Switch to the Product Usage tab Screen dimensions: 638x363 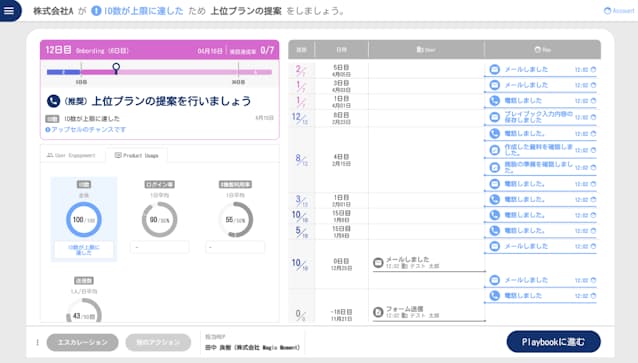click(137, 155)
